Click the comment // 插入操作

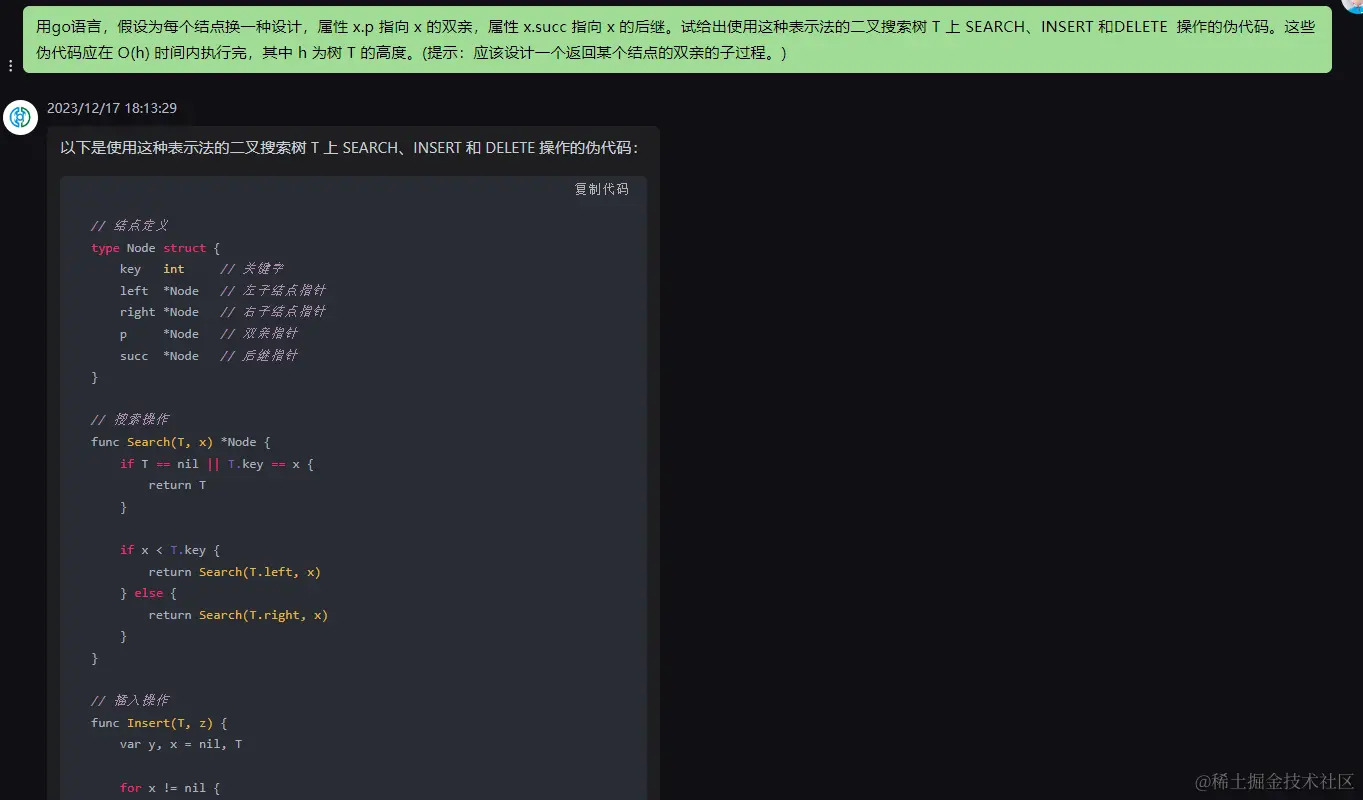129,701
